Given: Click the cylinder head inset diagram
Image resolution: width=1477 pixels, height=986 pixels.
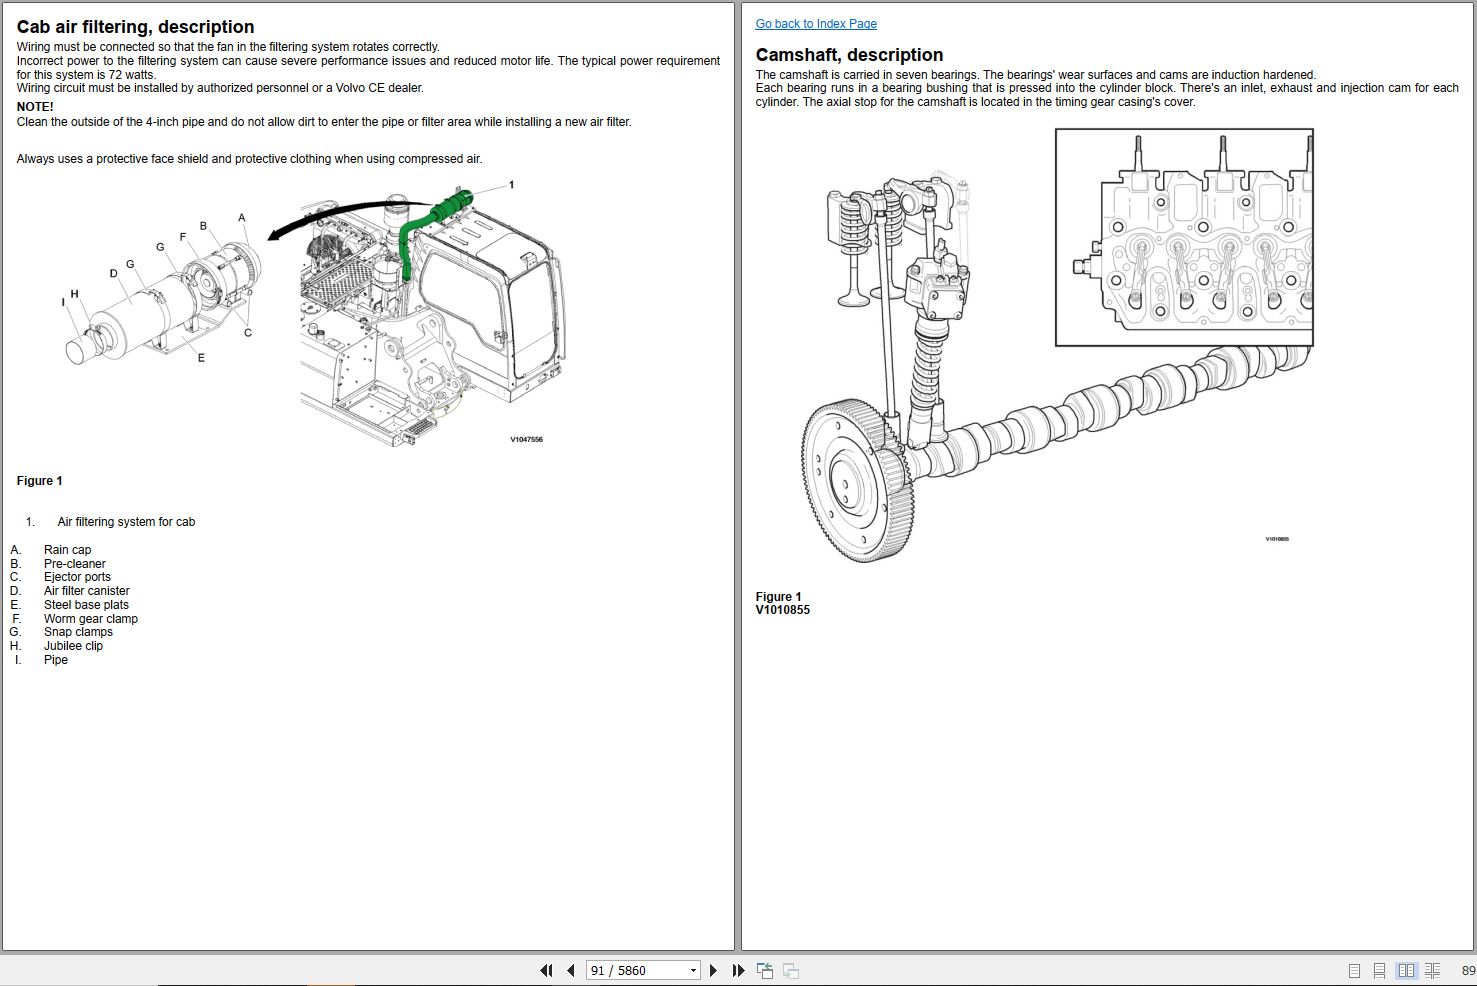Looking at the screenshot, I should pos(1184,237).
